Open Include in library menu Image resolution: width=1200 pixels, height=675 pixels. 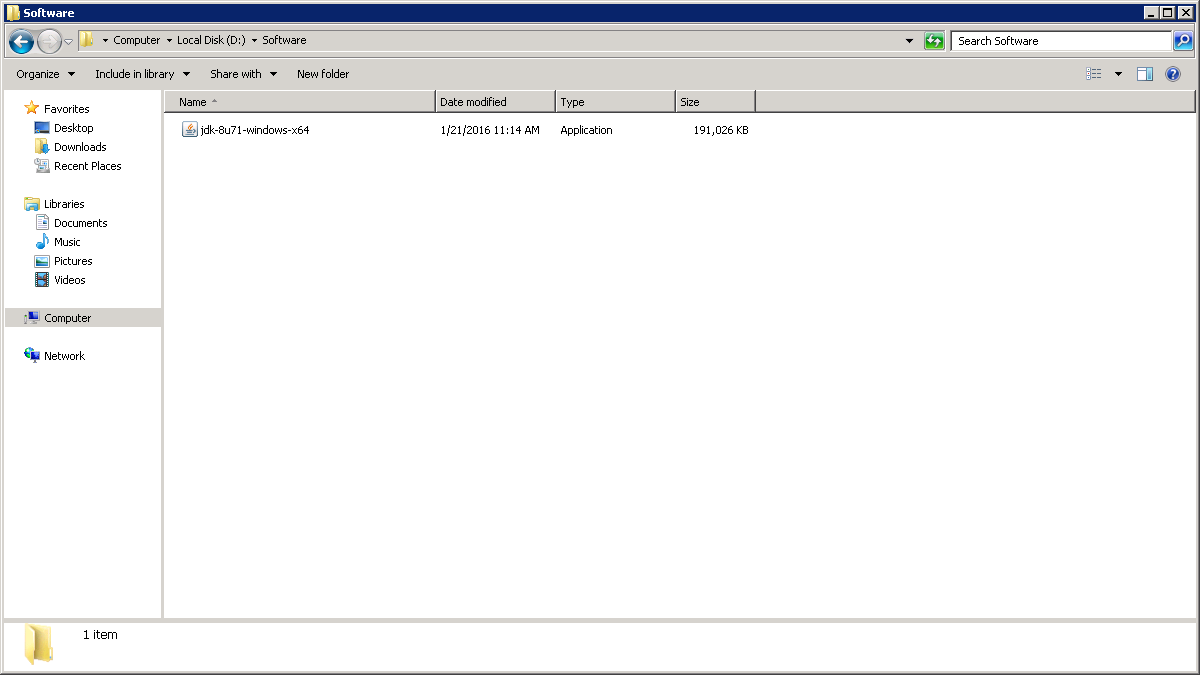point(142,74)
